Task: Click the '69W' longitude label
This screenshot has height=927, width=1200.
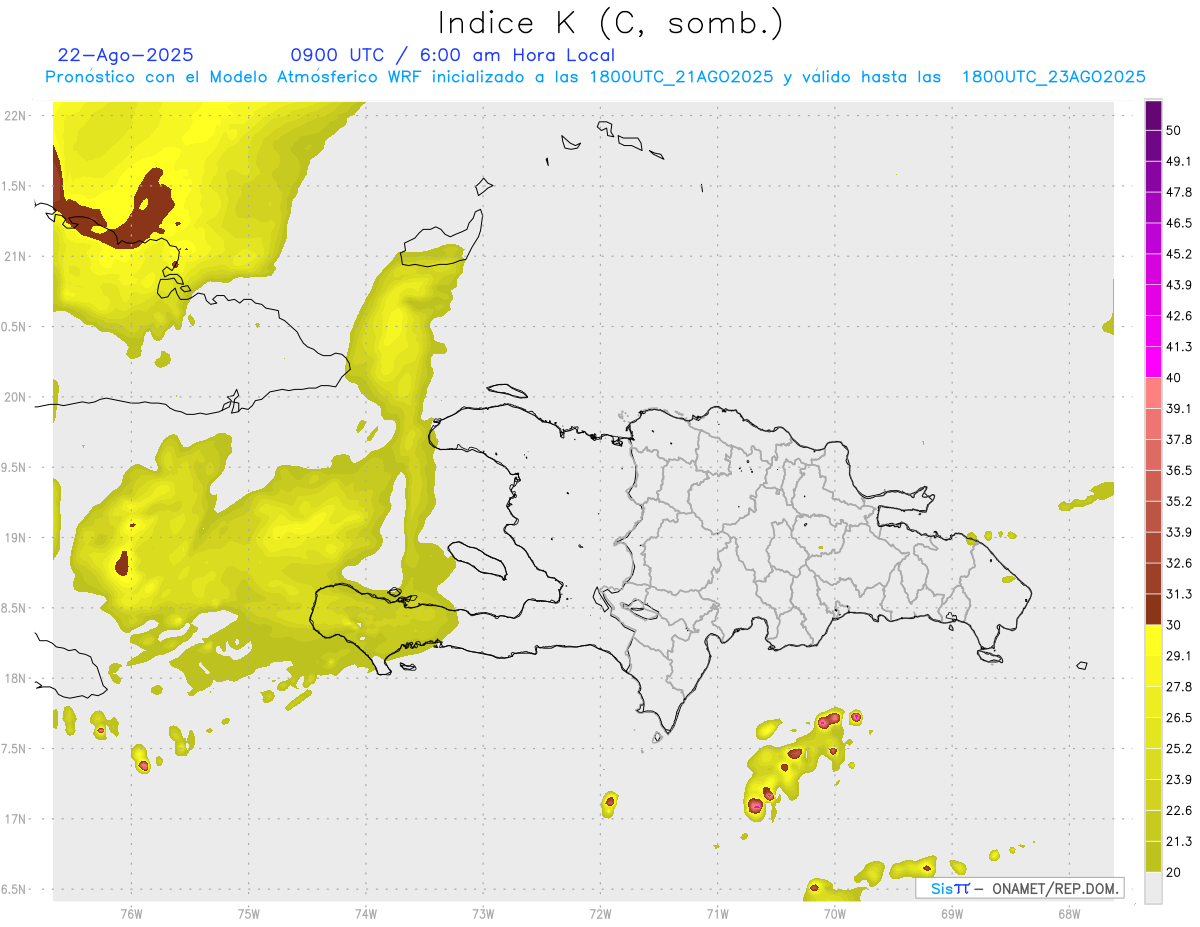Action: click(951, 913)
